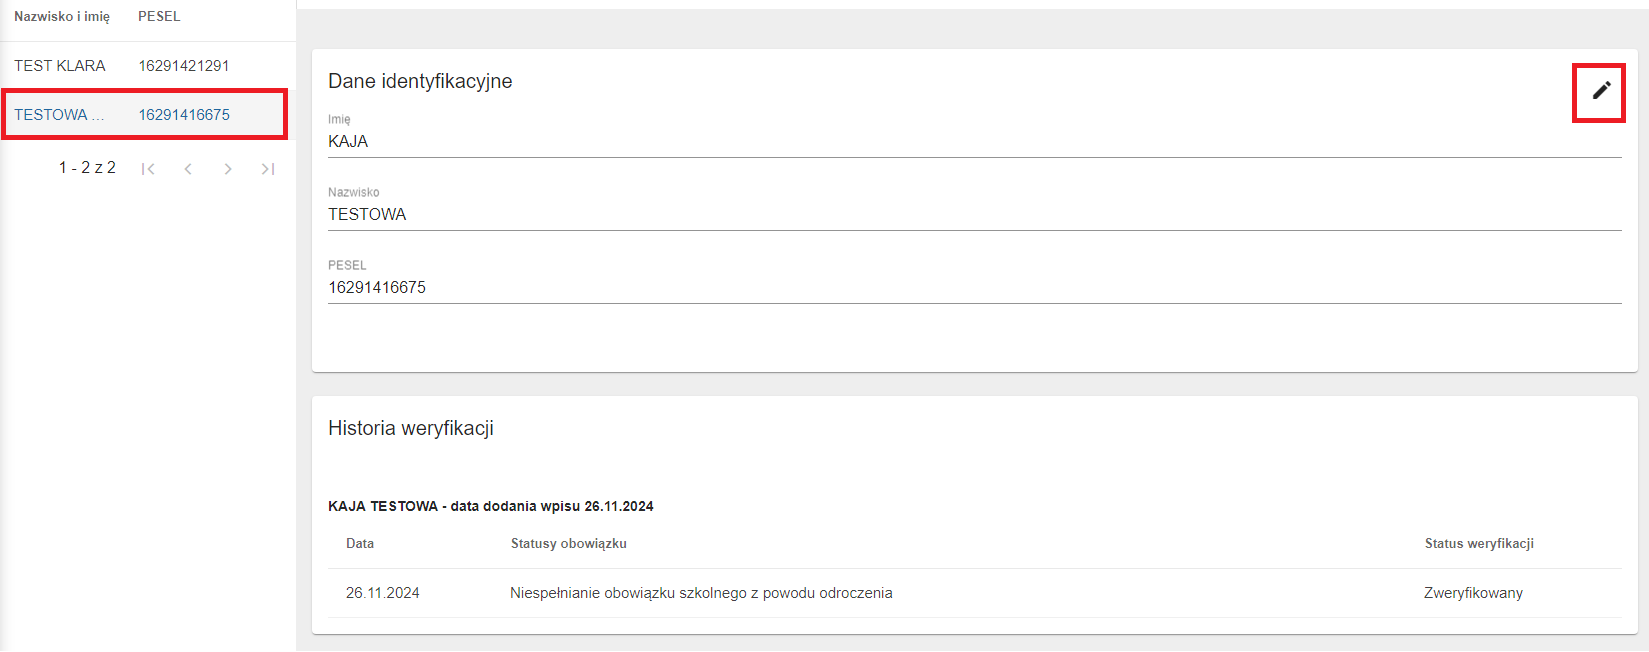The height and width of the screenshot is (652, 1649).
Task: Go to the previous page of results
Action: point(188,169)
